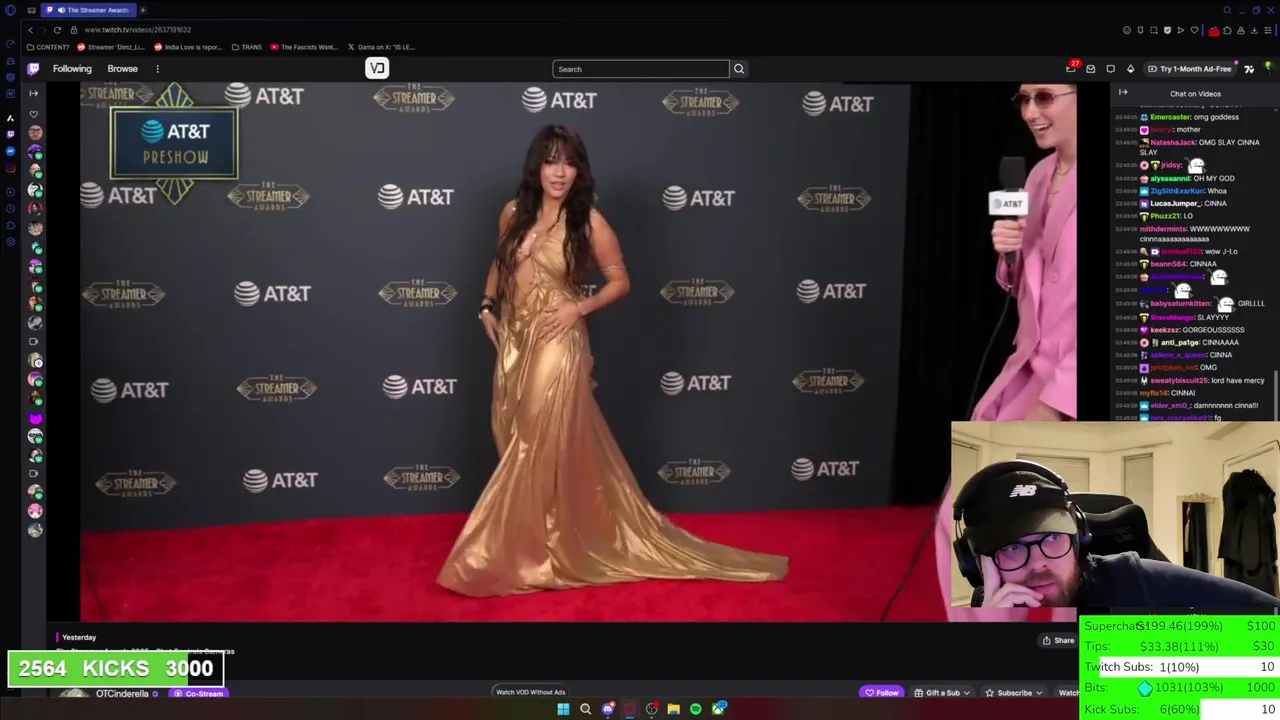Open India Love is repor... bookmark

[x=188, y=47]
